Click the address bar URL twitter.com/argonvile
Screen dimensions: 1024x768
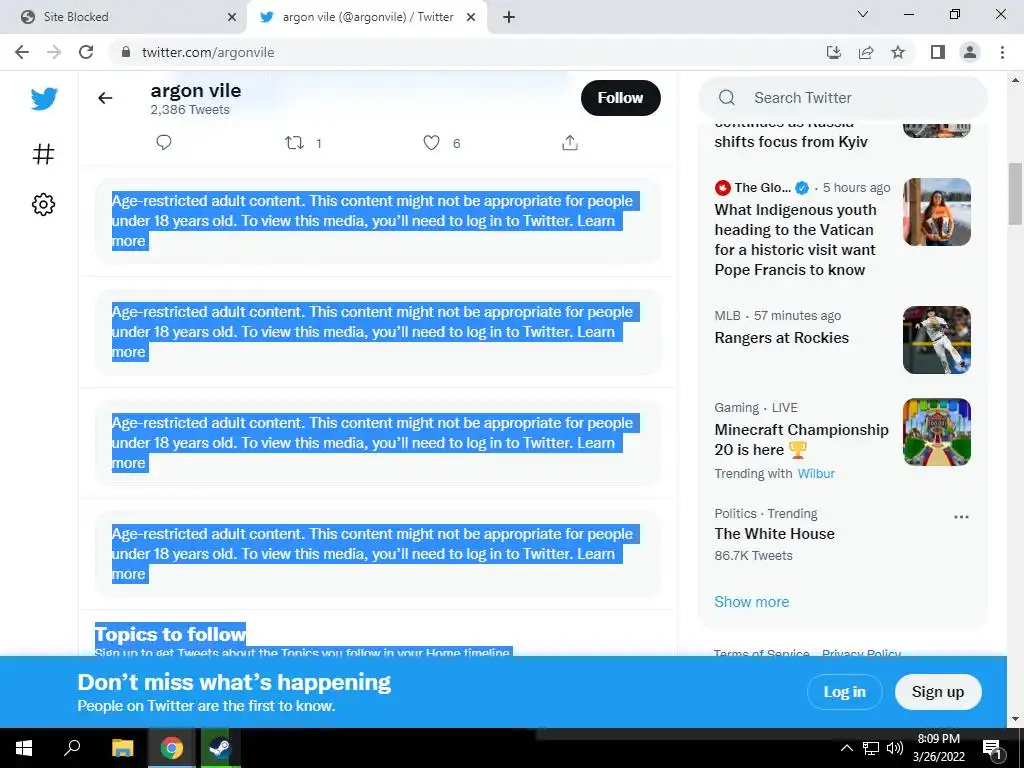(x=208, y=52)
